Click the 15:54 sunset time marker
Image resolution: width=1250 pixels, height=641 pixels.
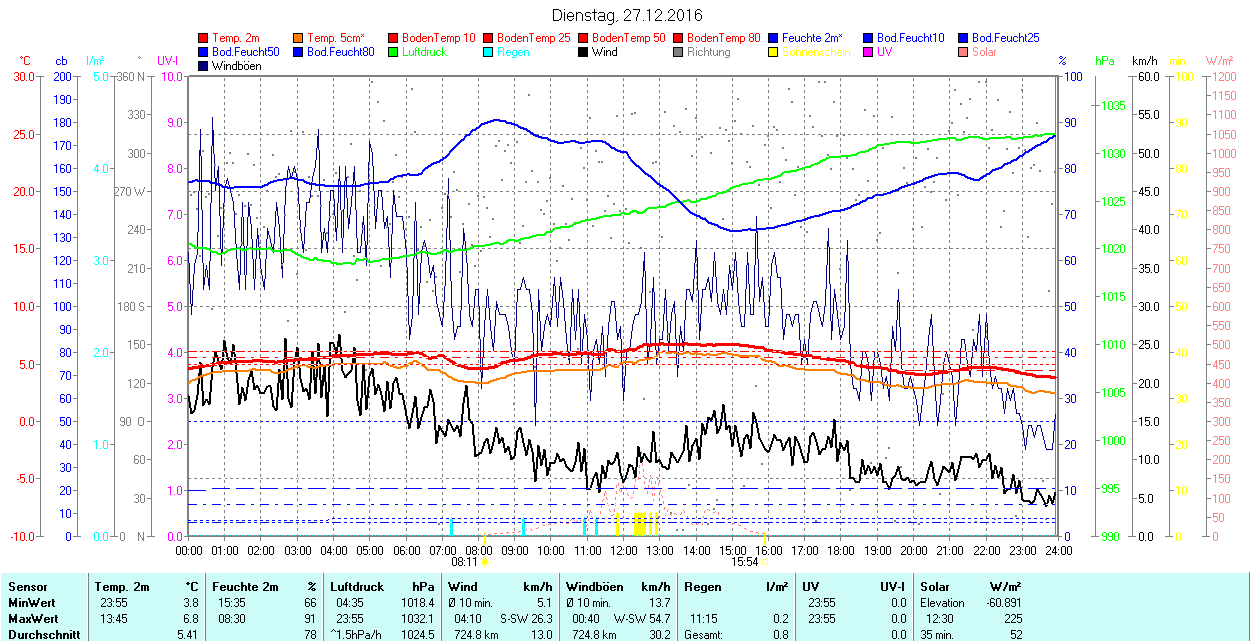pos(744,563)
